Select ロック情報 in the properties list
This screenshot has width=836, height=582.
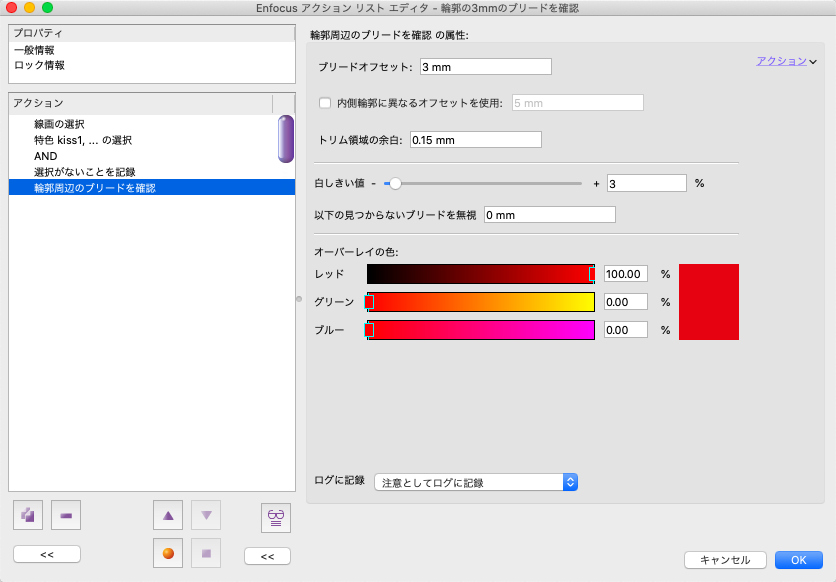pos(40,65)
